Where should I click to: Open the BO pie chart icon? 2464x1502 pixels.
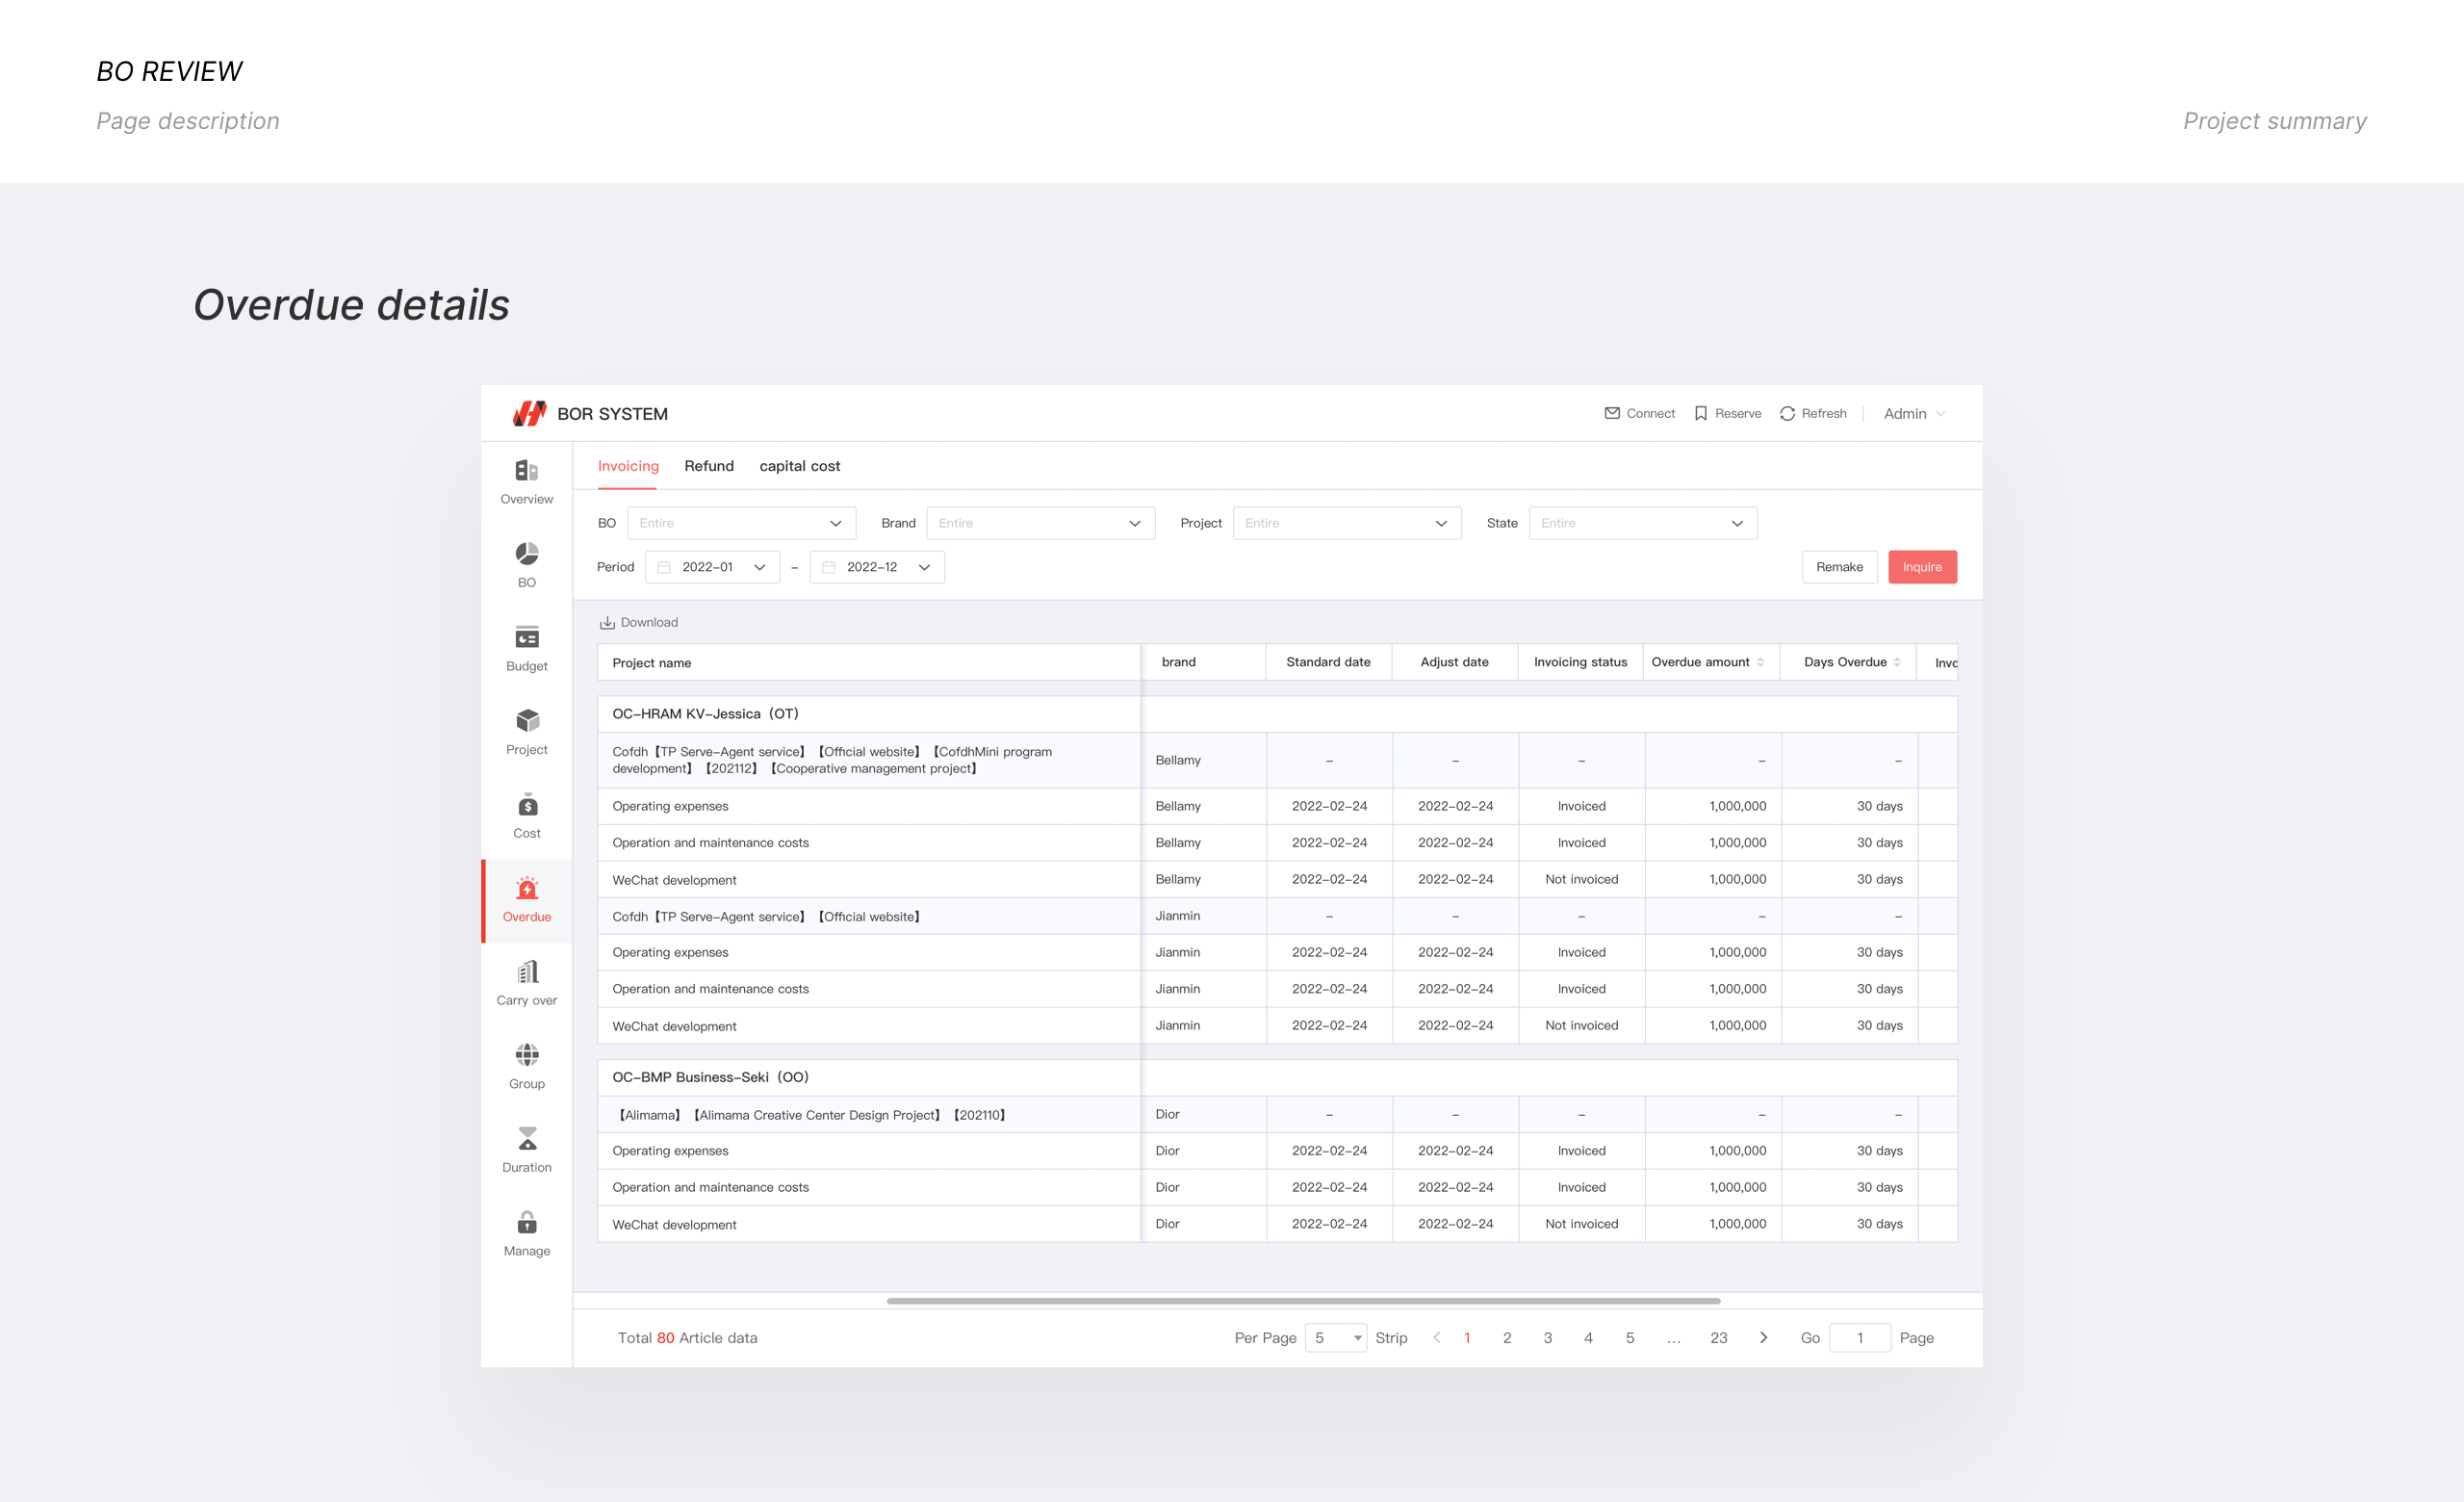527,554
